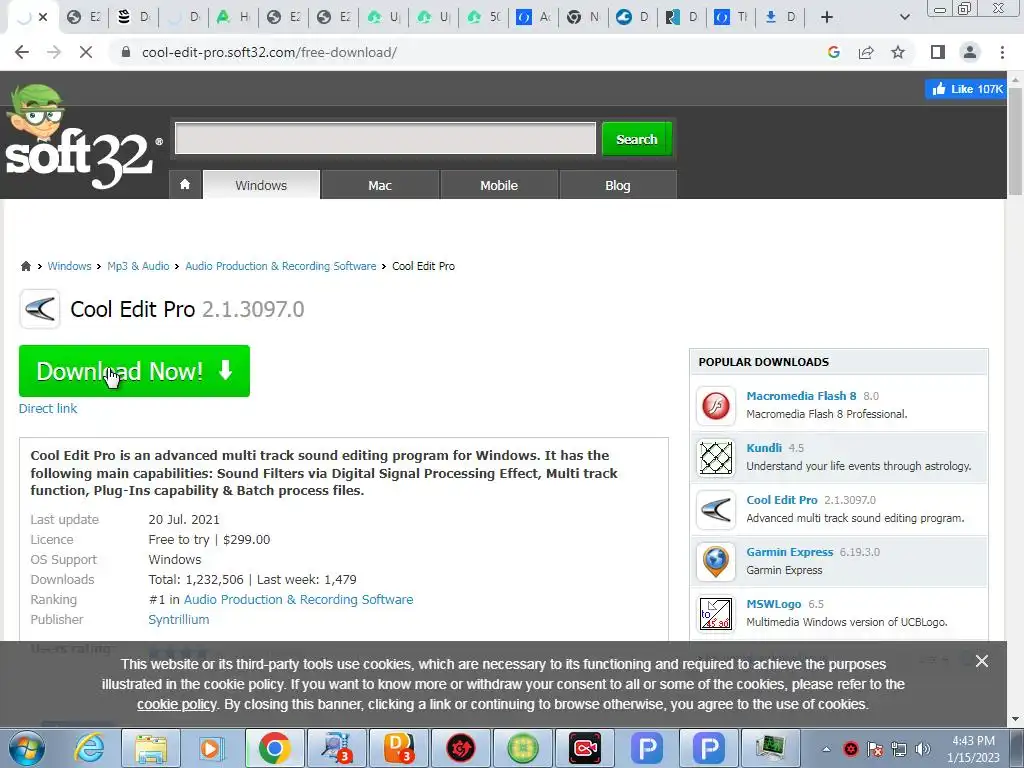The image size is (1024, 768).
Task: Click the Macromedia Flash 8 icon
Action: 716,406
